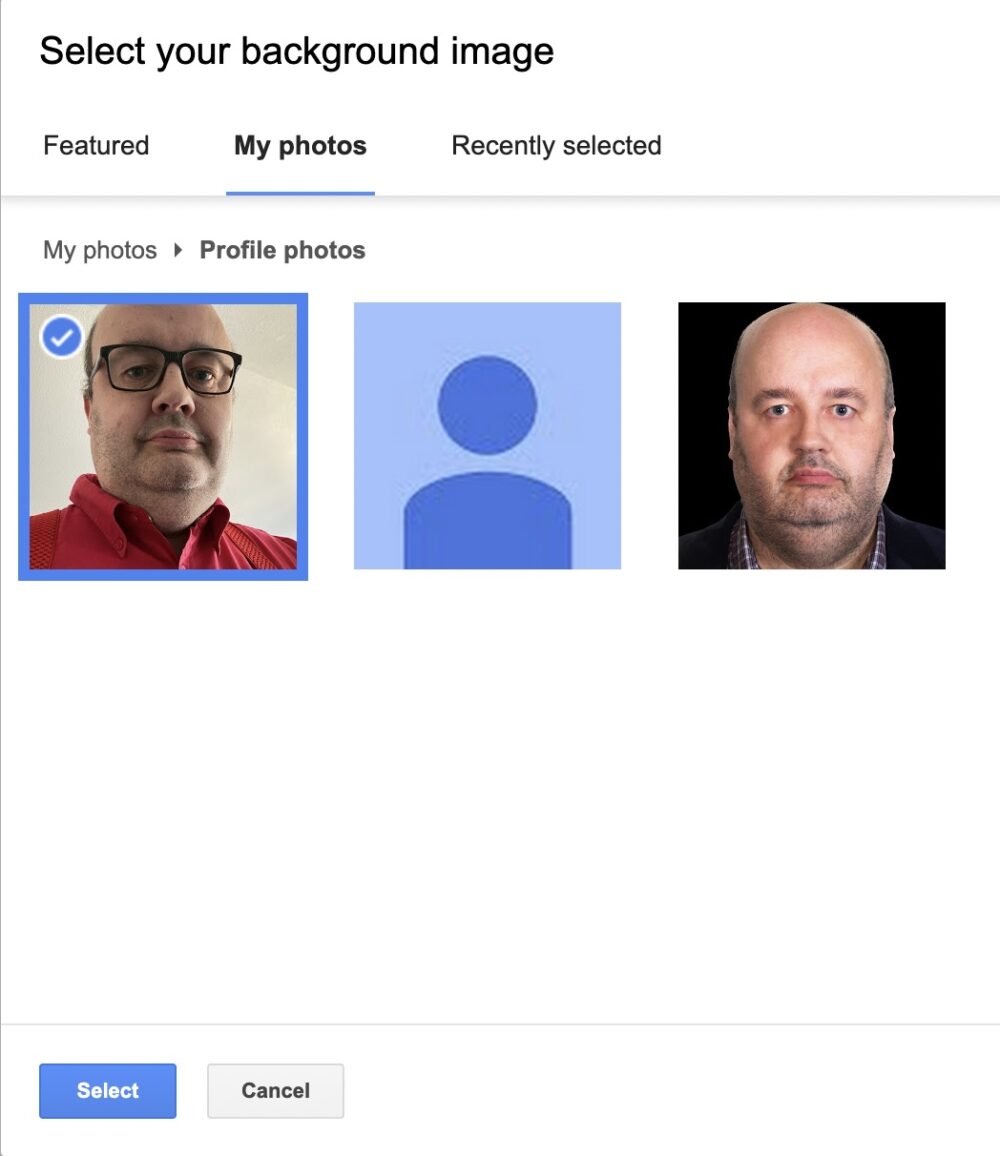
Task: Click the blue underline beneath My photos tab
Action: (x=300, y=193)
